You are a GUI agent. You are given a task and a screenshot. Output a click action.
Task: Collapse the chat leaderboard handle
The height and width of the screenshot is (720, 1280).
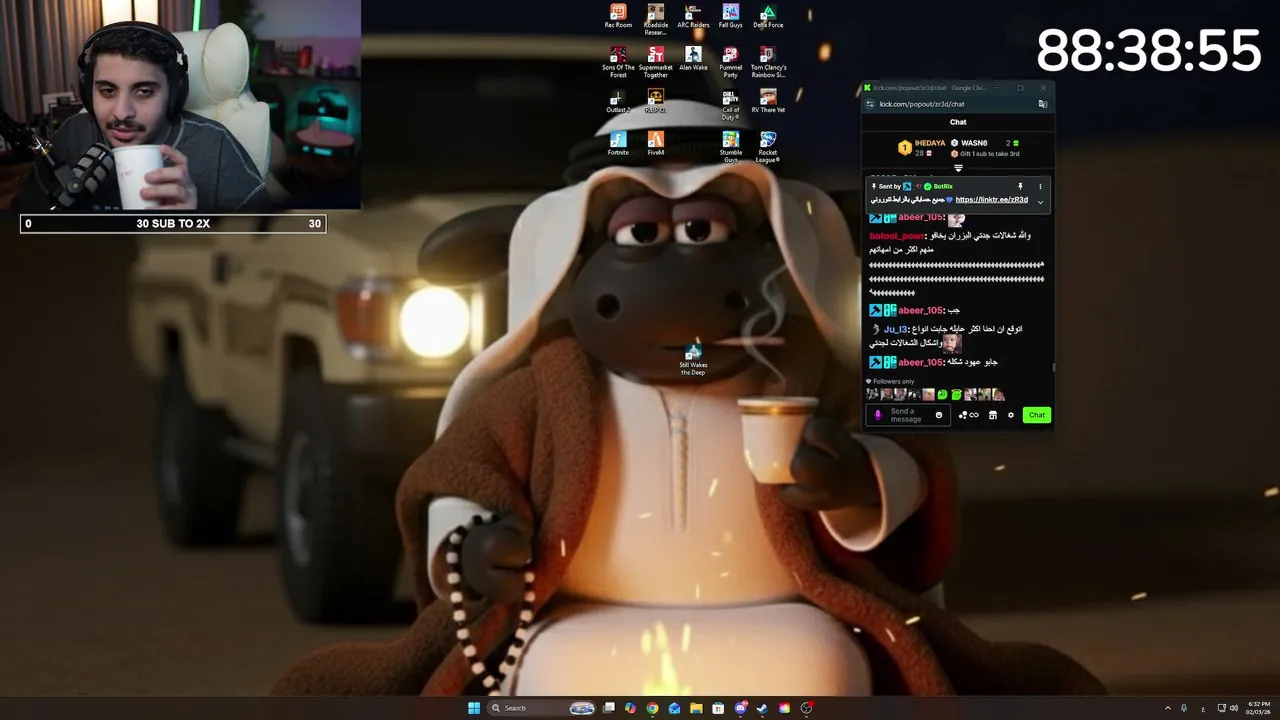pos(958,168)
